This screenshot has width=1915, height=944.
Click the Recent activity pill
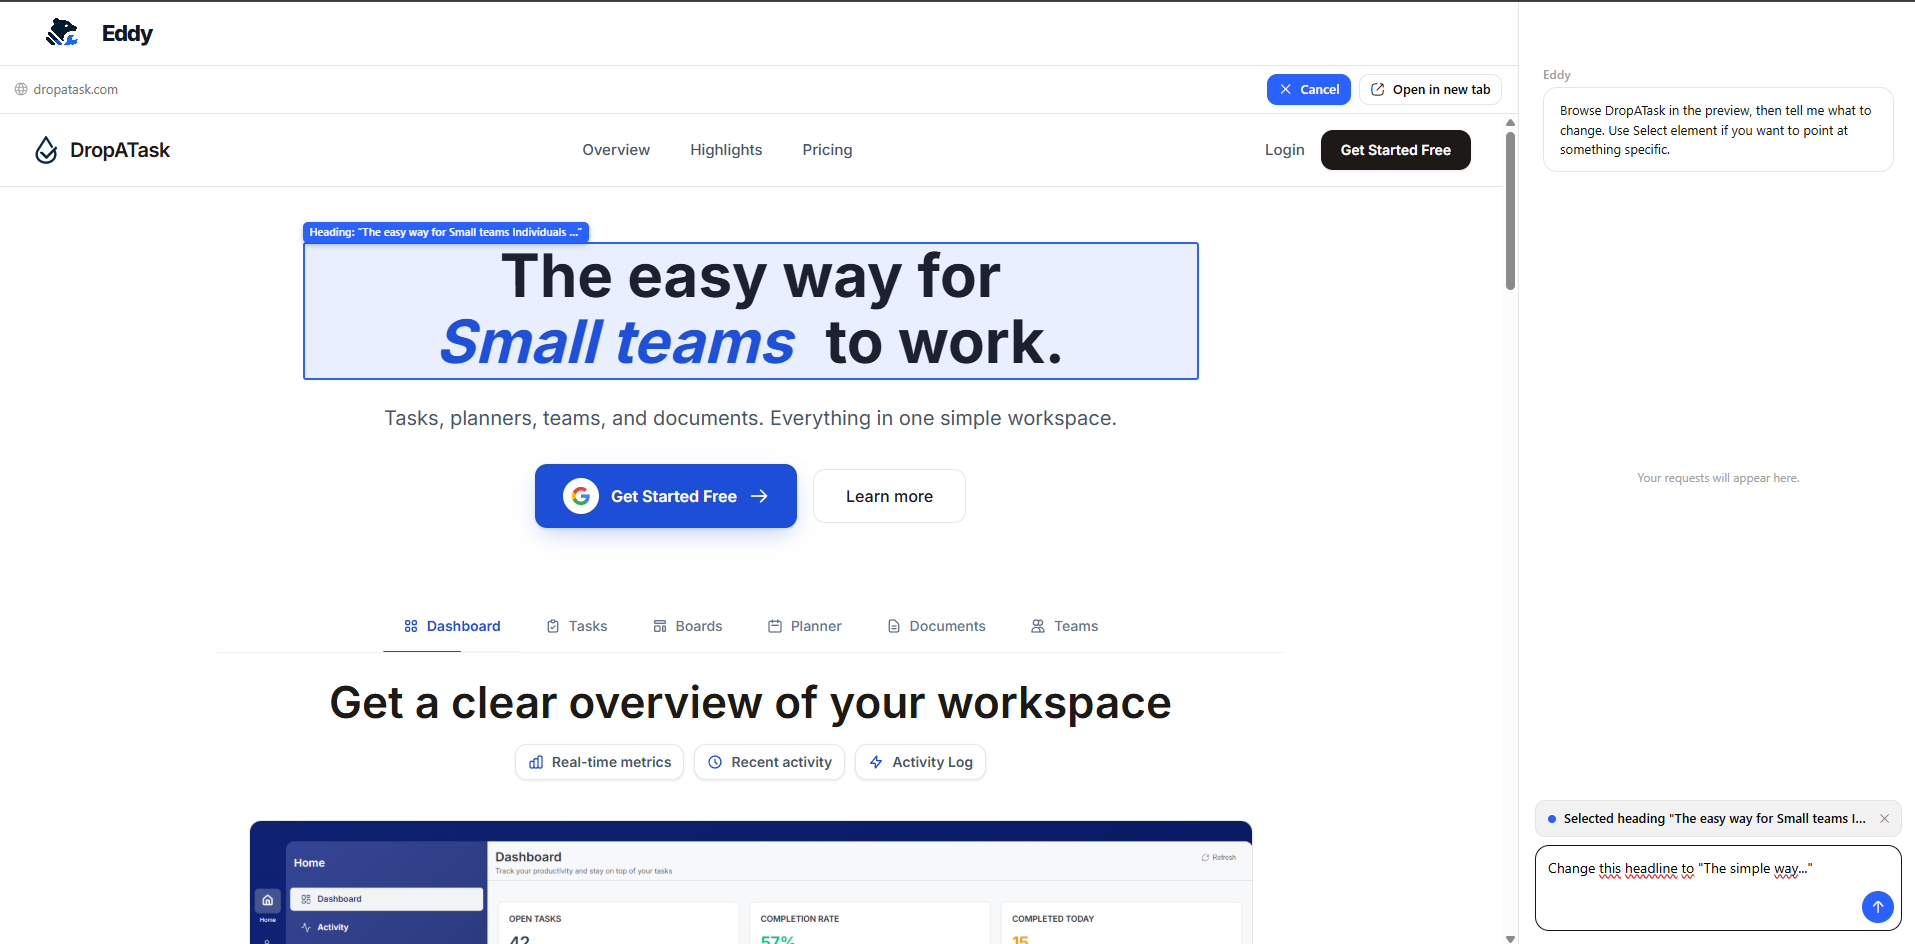tap(770, 762)
